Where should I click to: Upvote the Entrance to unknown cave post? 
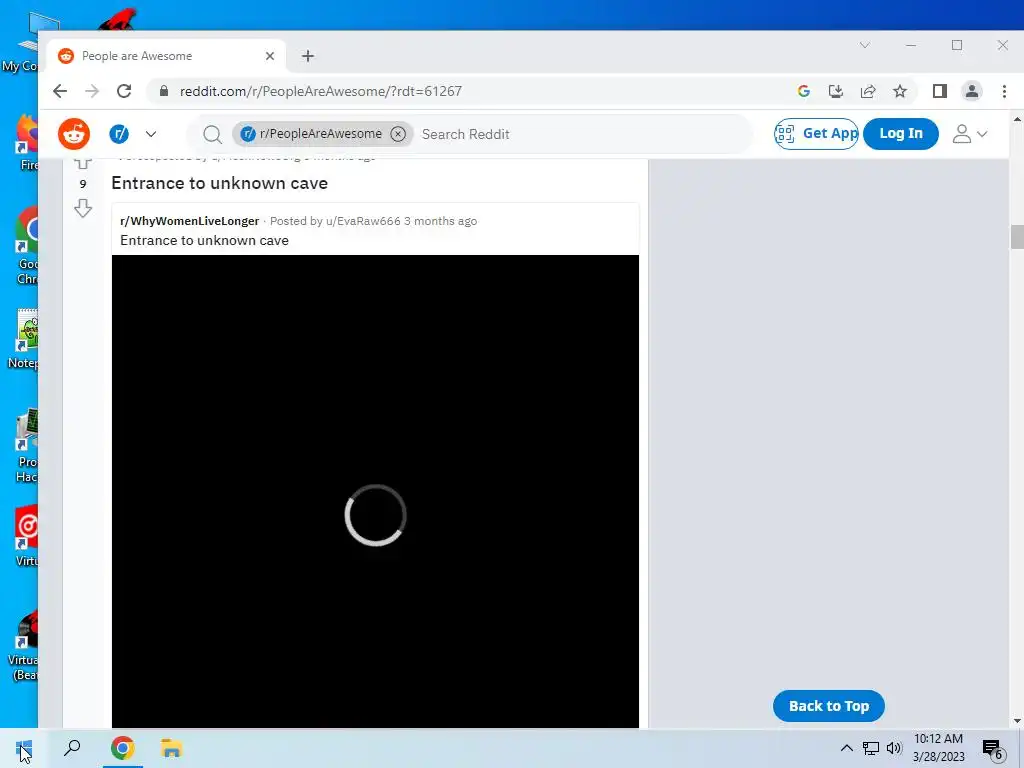pos(83,162)
